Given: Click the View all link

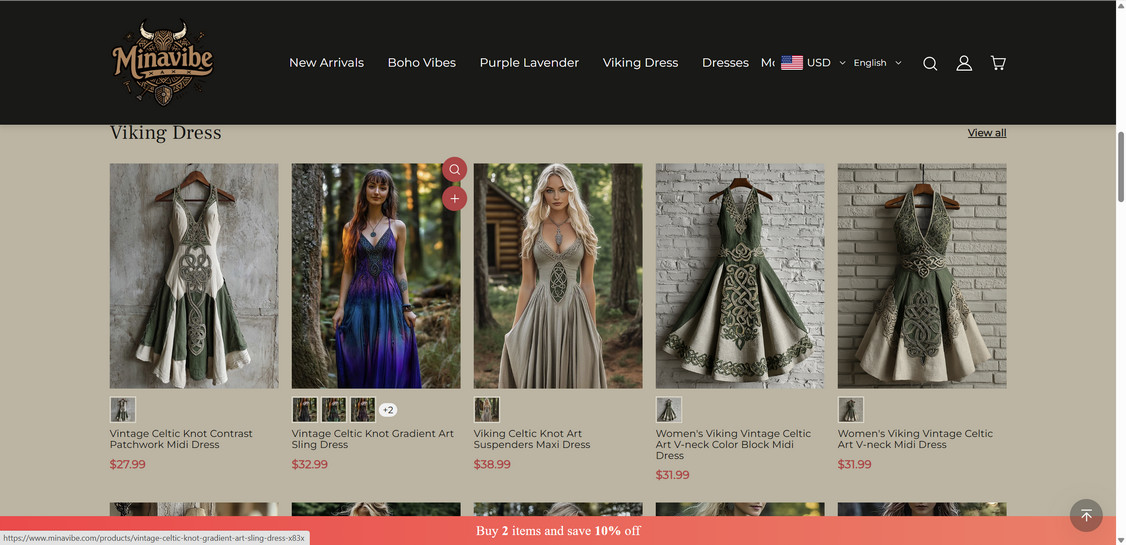Looking at the screenshot, I should pyautogui.click(x=987, y=133).
